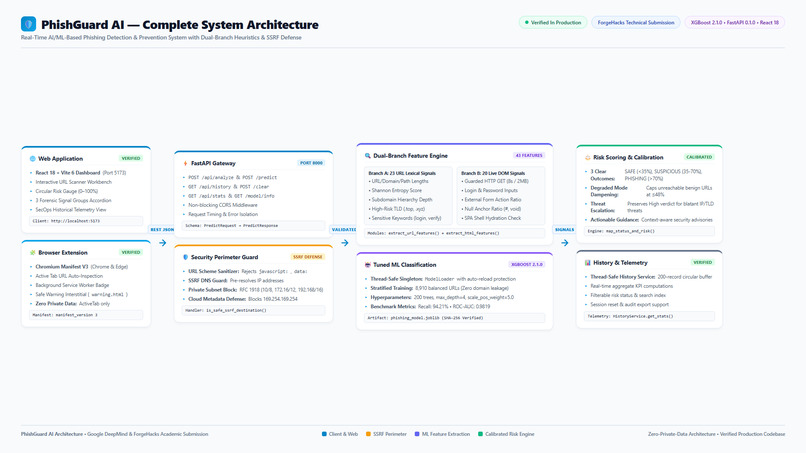The width and height of the screenshot is (806, 453).
Task: Click the PORT 8000 badge
Action: (x=311, y=163)
